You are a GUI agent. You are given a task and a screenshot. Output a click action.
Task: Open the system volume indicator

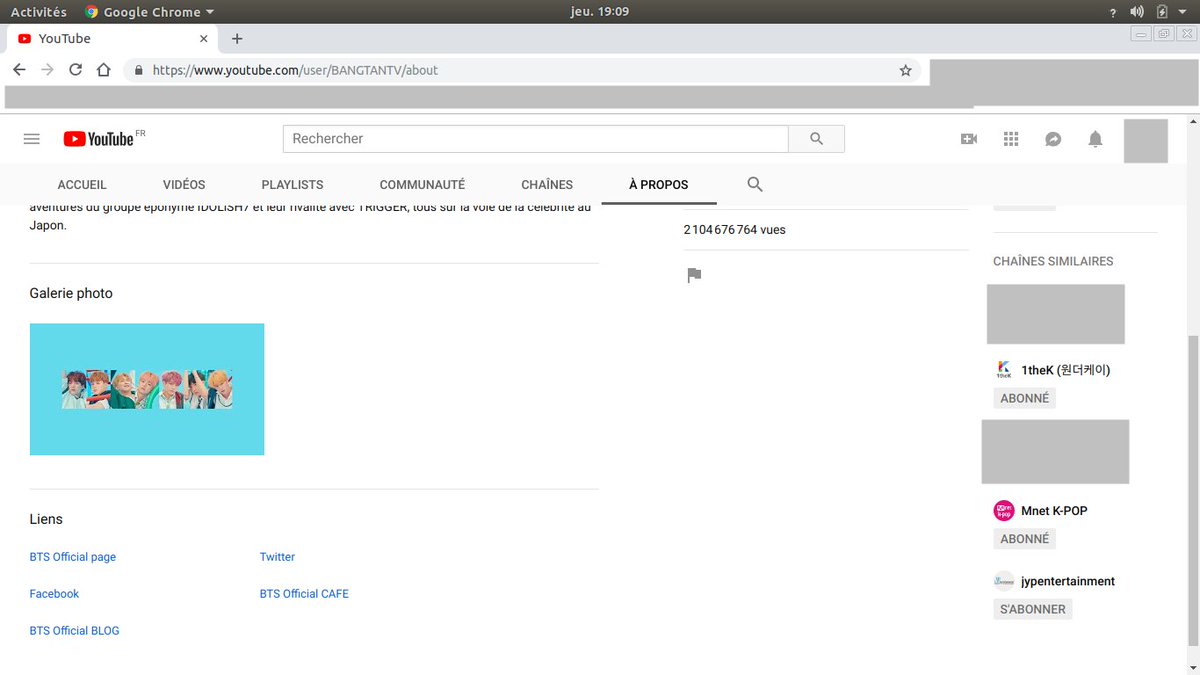[1137, 12]
